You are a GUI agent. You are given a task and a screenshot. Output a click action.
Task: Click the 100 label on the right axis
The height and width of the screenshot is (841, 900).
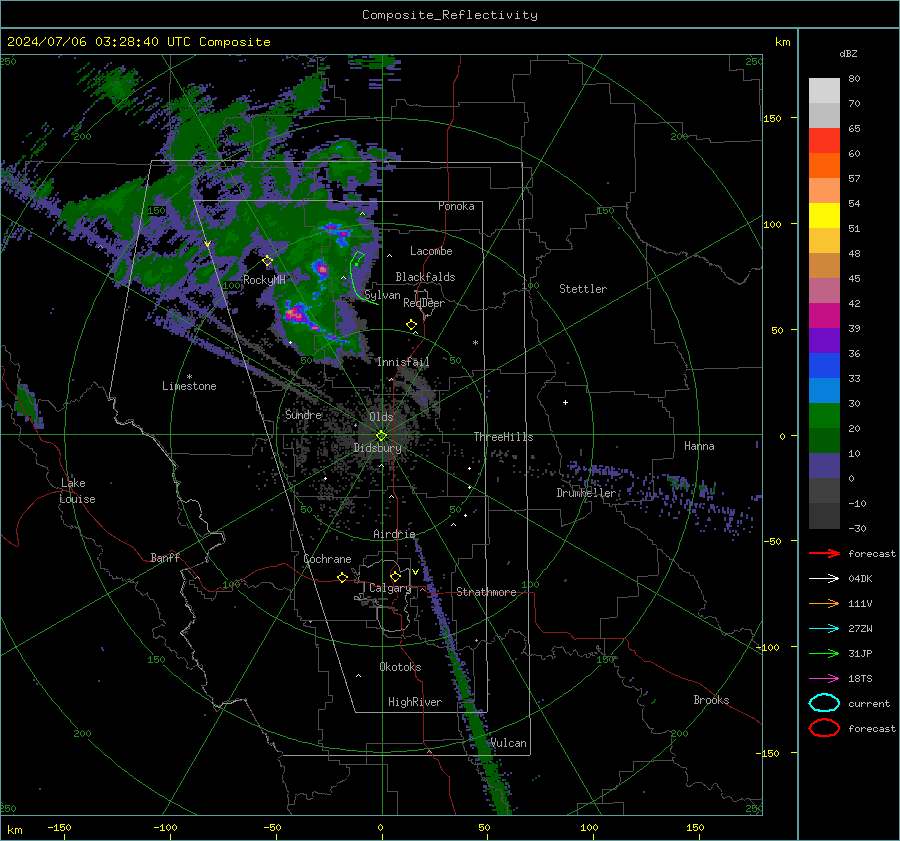pyautogui.click(x=773, y=224)
